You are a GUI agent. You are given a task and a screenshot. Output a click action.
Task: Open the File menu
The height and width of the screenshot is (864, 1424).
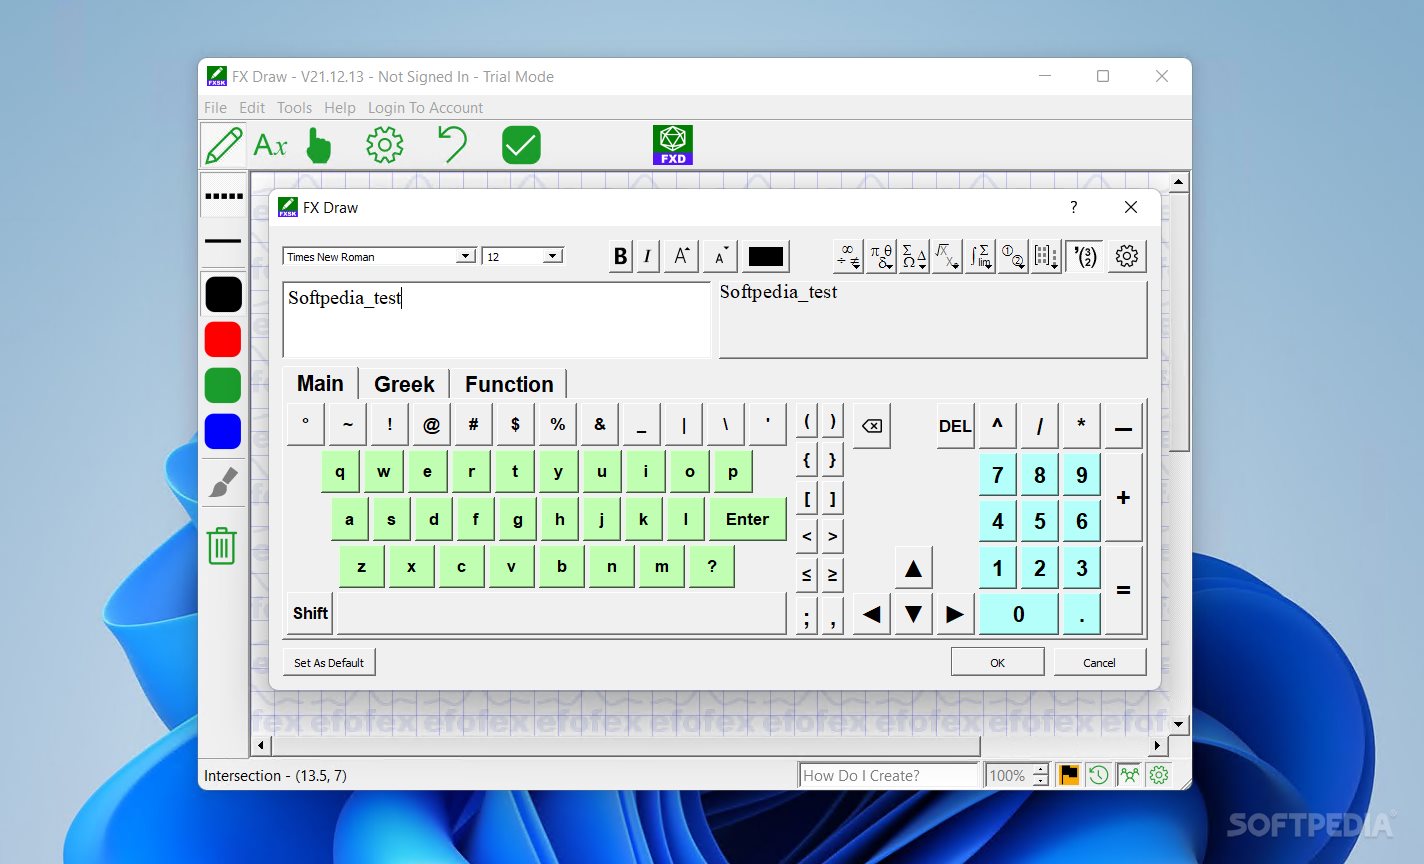point(215,107)
